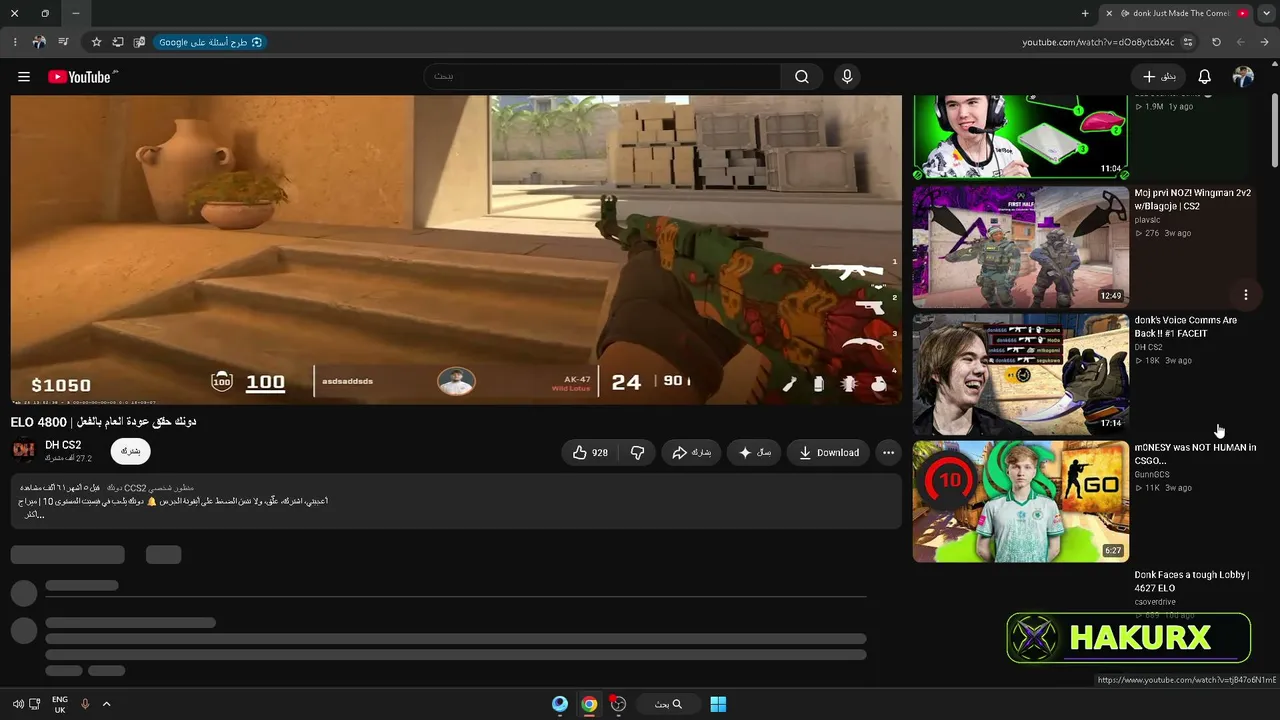Select the 'donk Just Made The Comeback' tab

click(x=1176, y=13)
